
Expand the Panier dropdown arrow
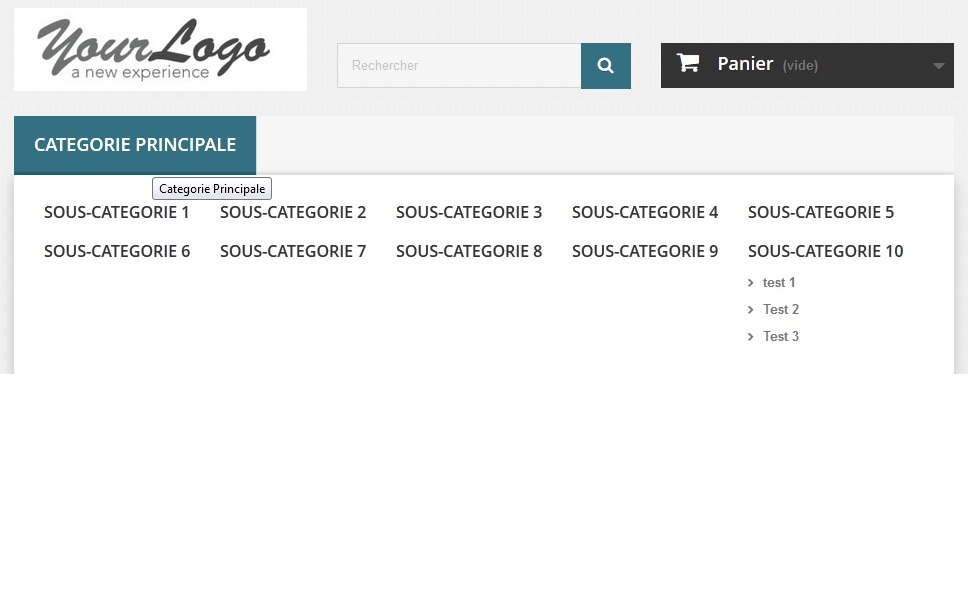point(938,65)
